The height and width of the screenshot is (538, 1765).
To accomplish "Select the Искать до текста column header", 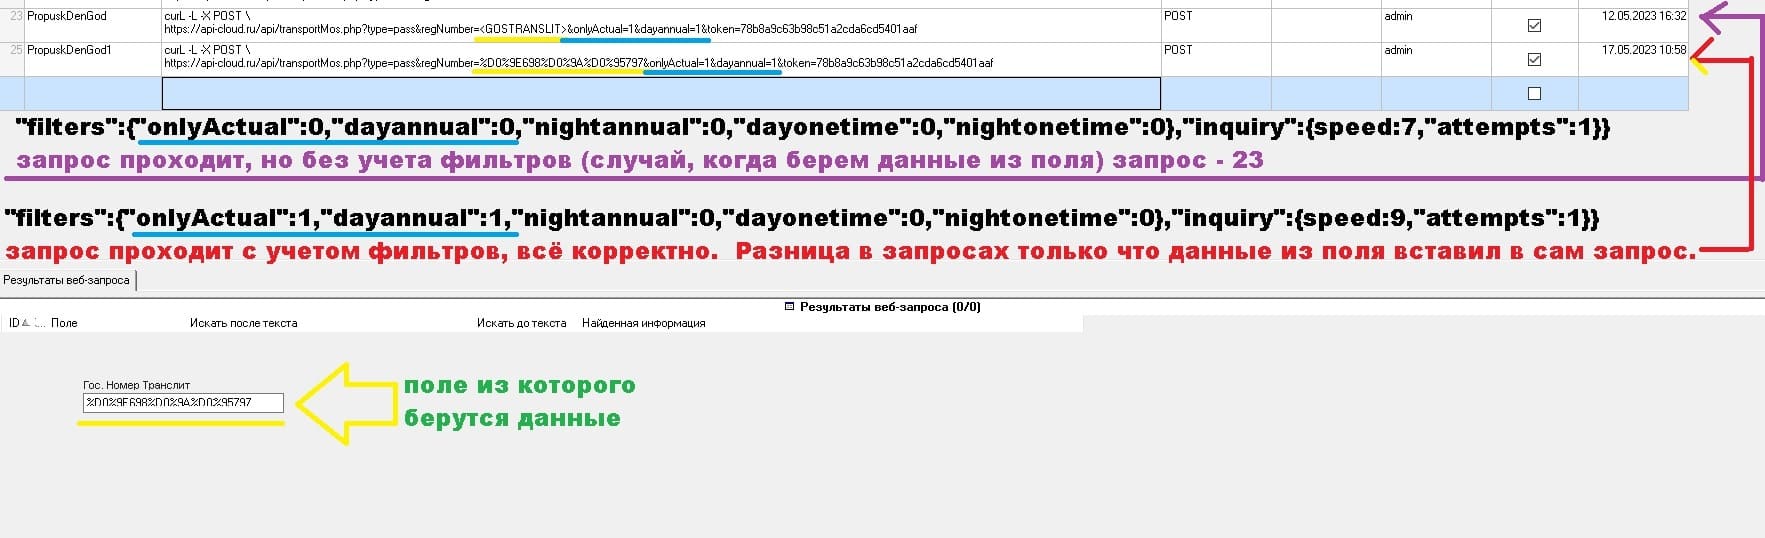I will coord(521,323).
